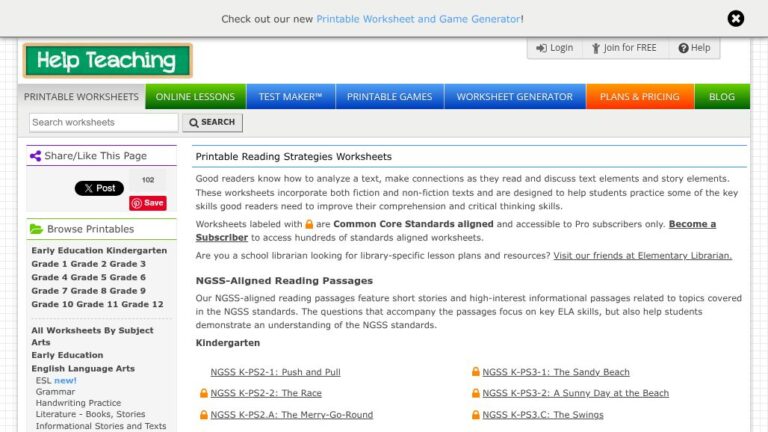The width and height of the screenshot is (768, 432).
Task: Select Grade 11 in Browse Printables
Action: tap(97, 304)
